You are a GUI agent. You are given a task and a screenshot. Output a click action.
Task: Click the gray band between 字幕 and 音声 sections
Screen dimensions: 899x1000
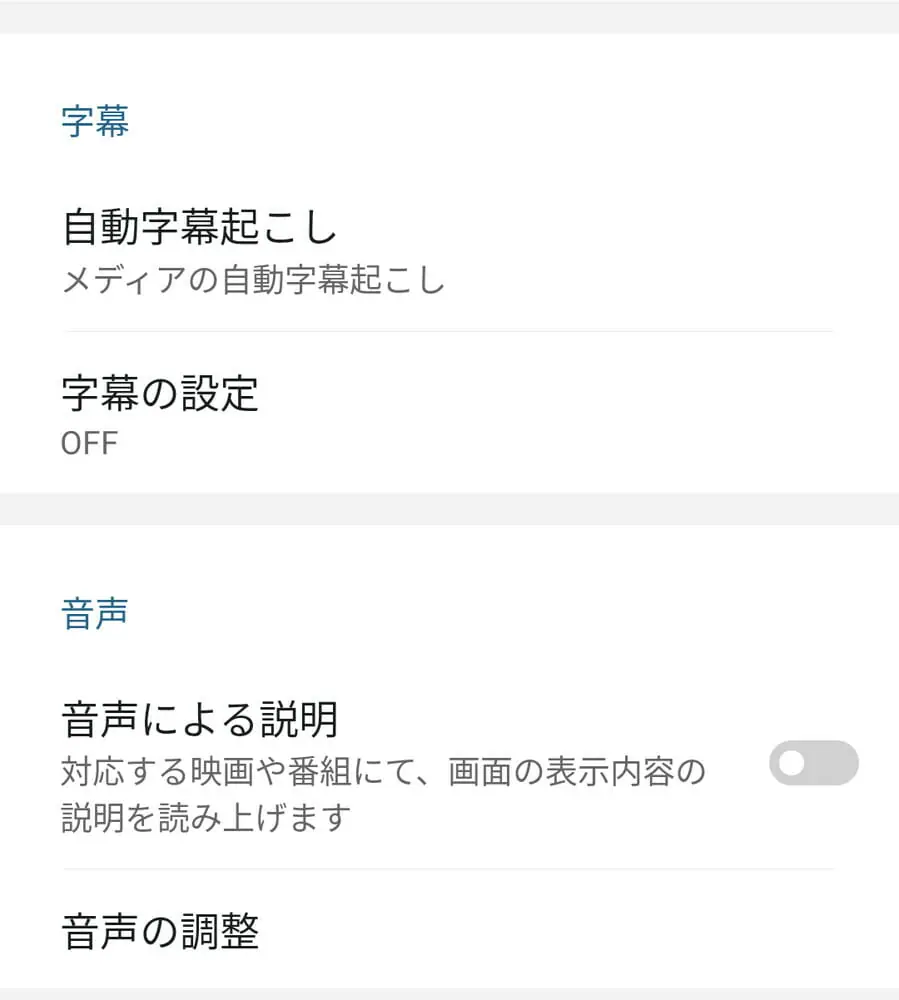pos(449,508)
